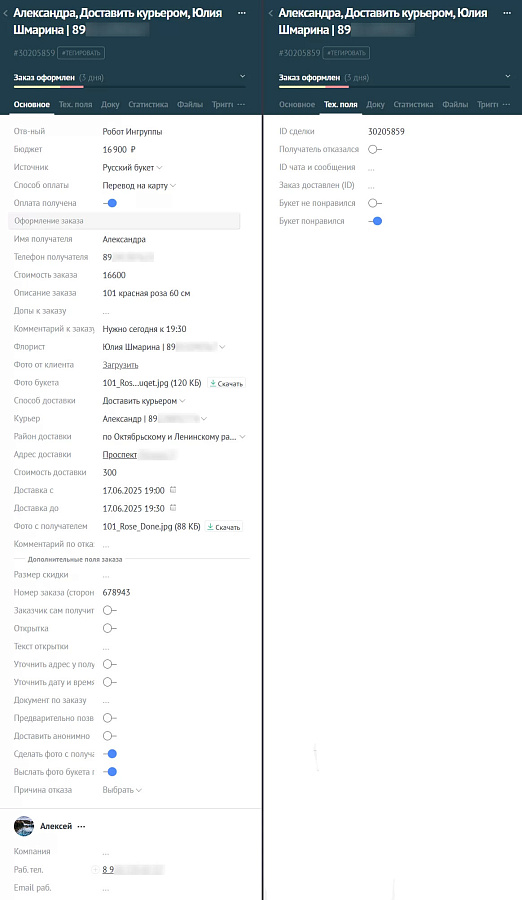The height and width of the screenshot is (900, 522).
Task: Click the plus icon beside Раб. тел.
Action: pyautogui.click(x=95, y=870)
